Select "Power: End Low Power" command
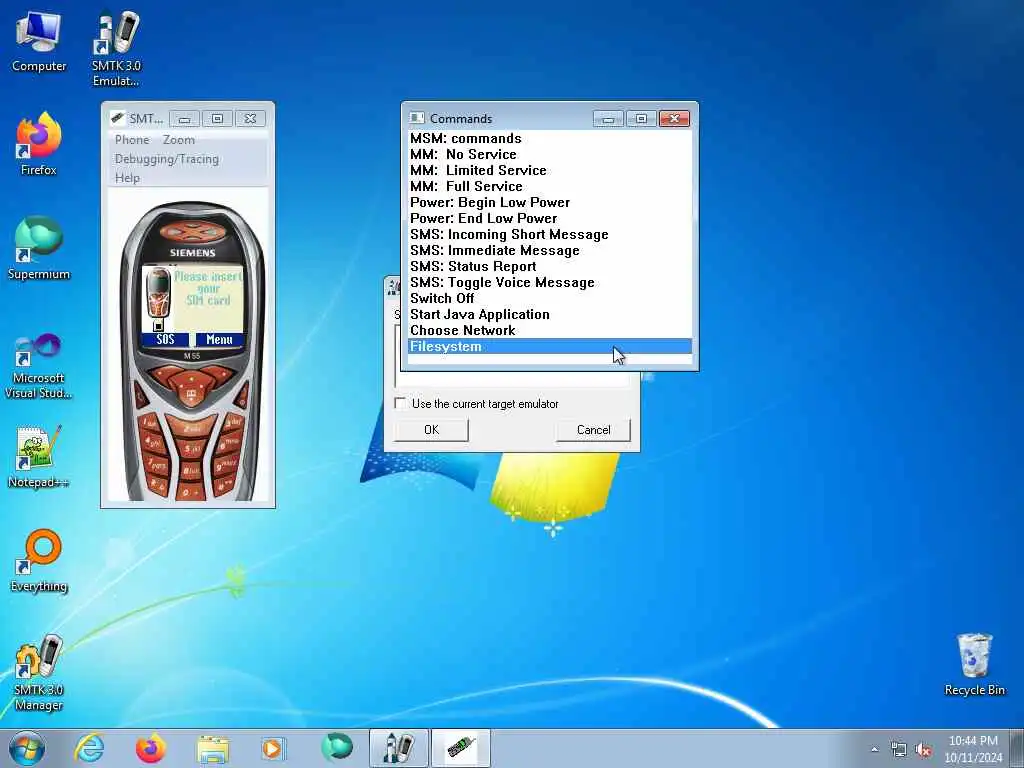Image resolution: width=1024 pixels, height=768 pixels. coord(550,218)
